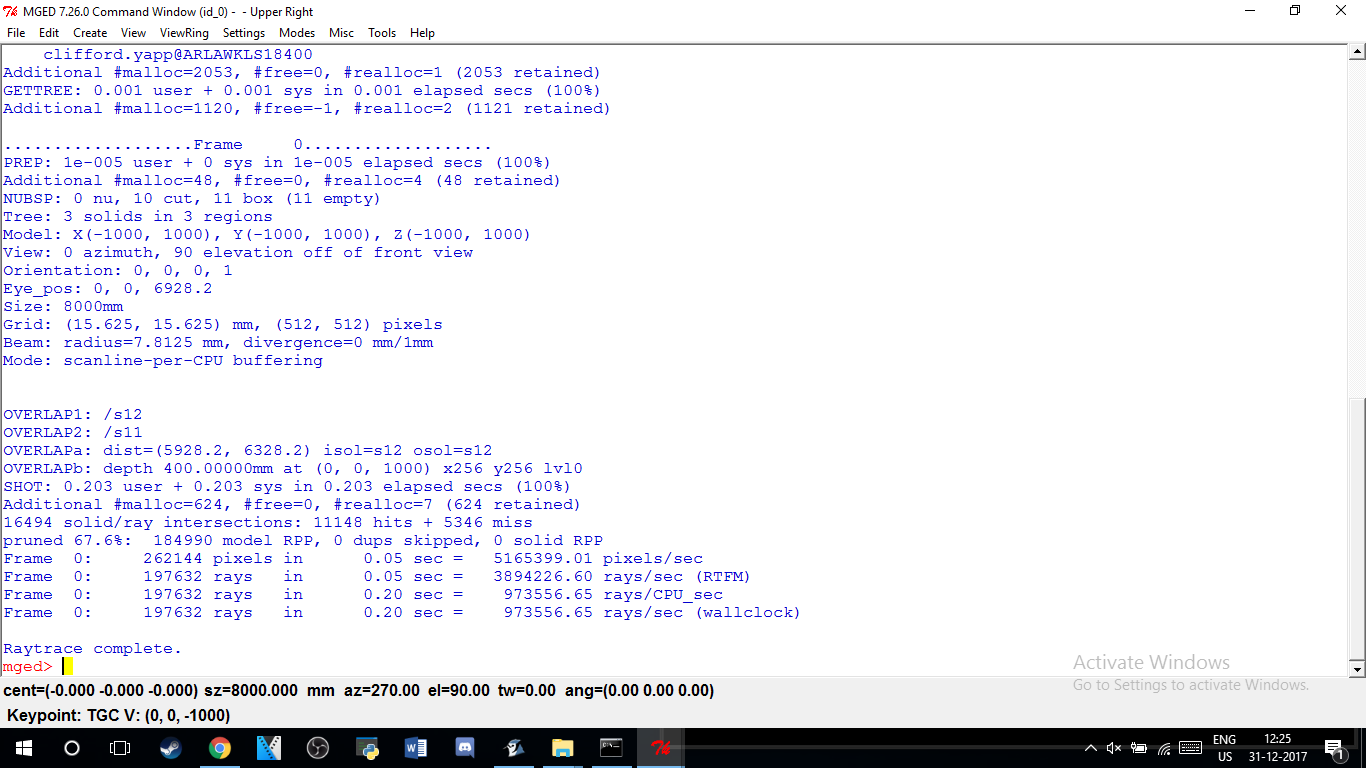Click the 'Keypoint: TGC V: (0, 0, -1000)' status
Screen dimensions: 1366x768
pyautogui.click(x=119, y=715)
